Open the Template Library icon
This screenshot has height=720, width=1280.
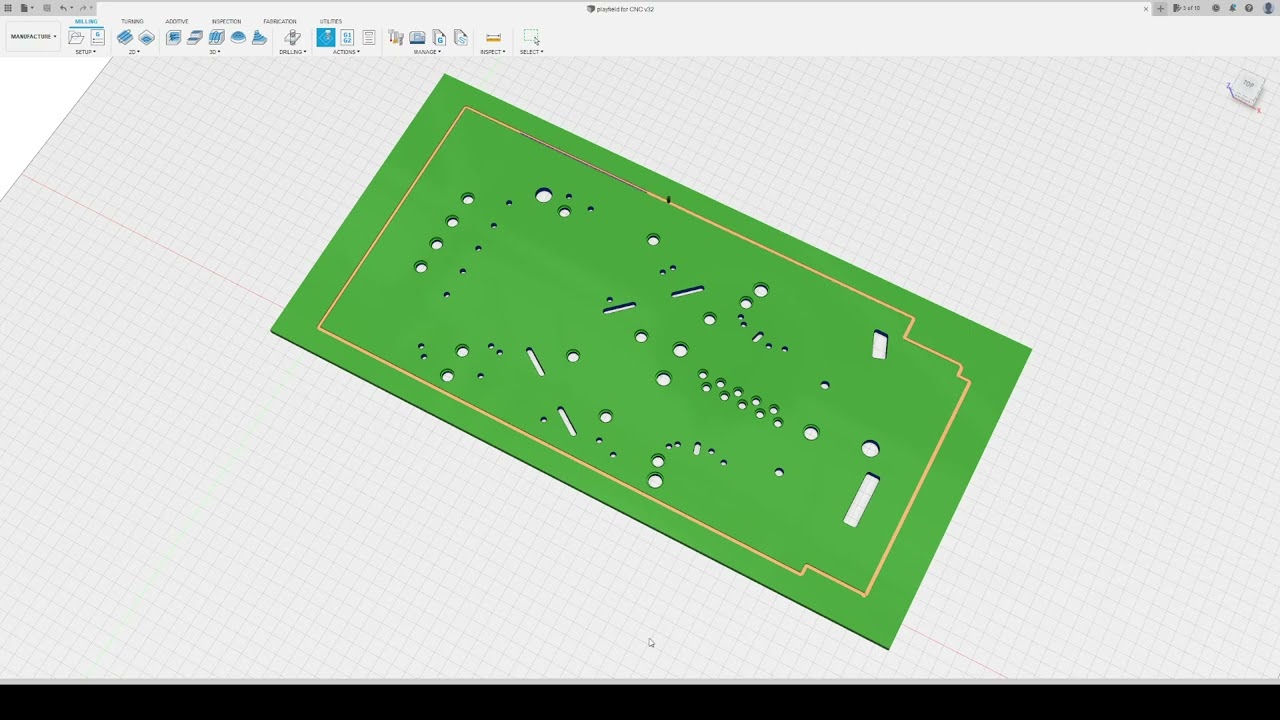coord(461,38)
